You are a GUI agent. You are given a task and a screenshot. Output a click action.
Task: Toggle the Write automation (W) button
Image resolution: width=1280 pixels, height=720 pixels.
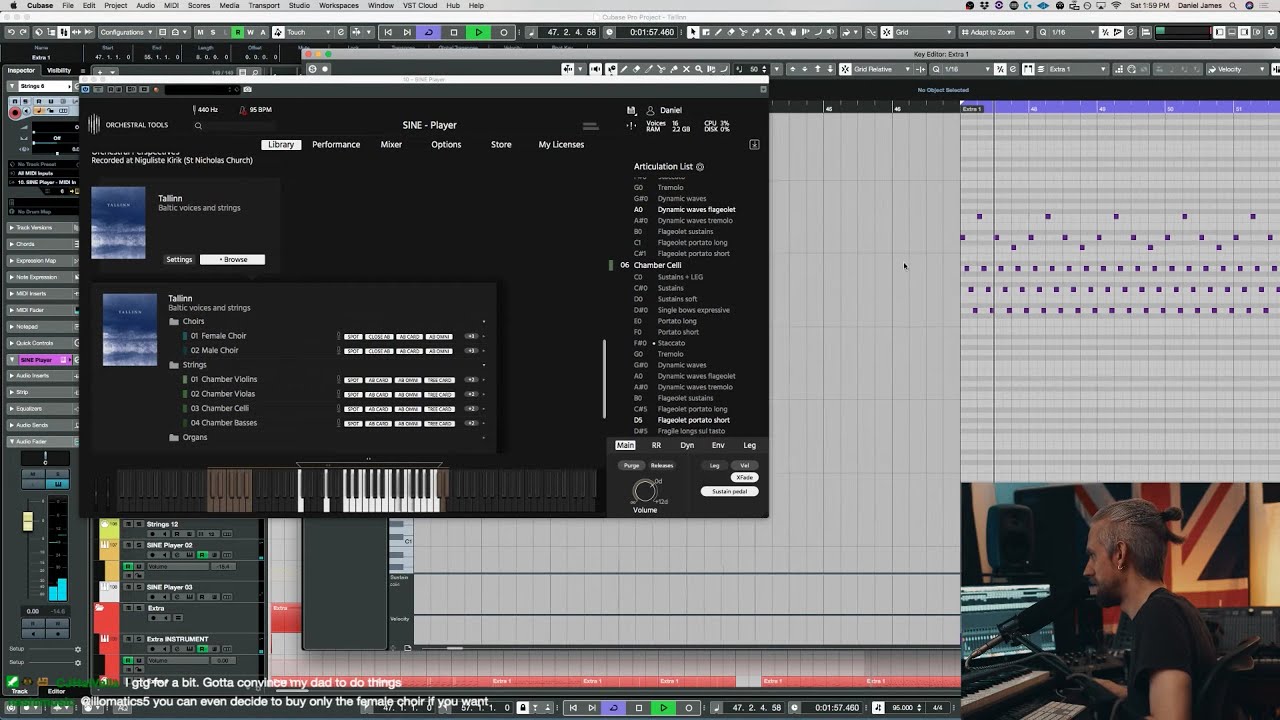click(250, 32)
